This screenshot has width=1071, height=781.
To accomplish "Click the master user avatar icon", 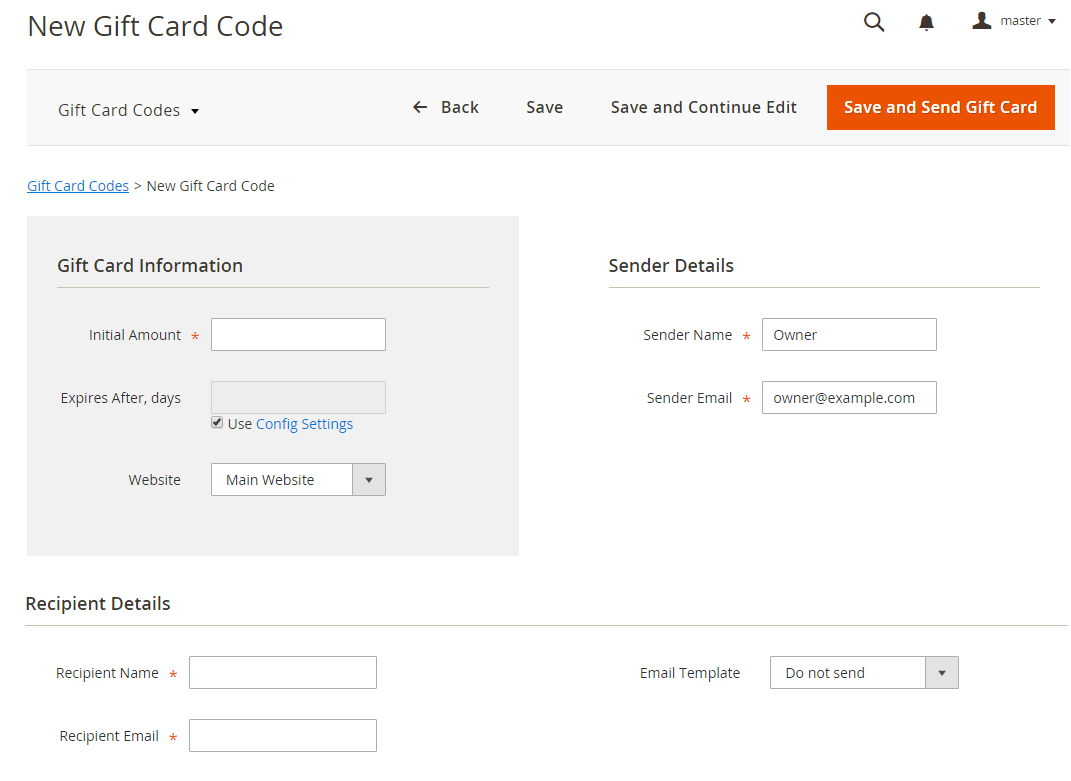I will pyautogui.click(x=982, y=20).
